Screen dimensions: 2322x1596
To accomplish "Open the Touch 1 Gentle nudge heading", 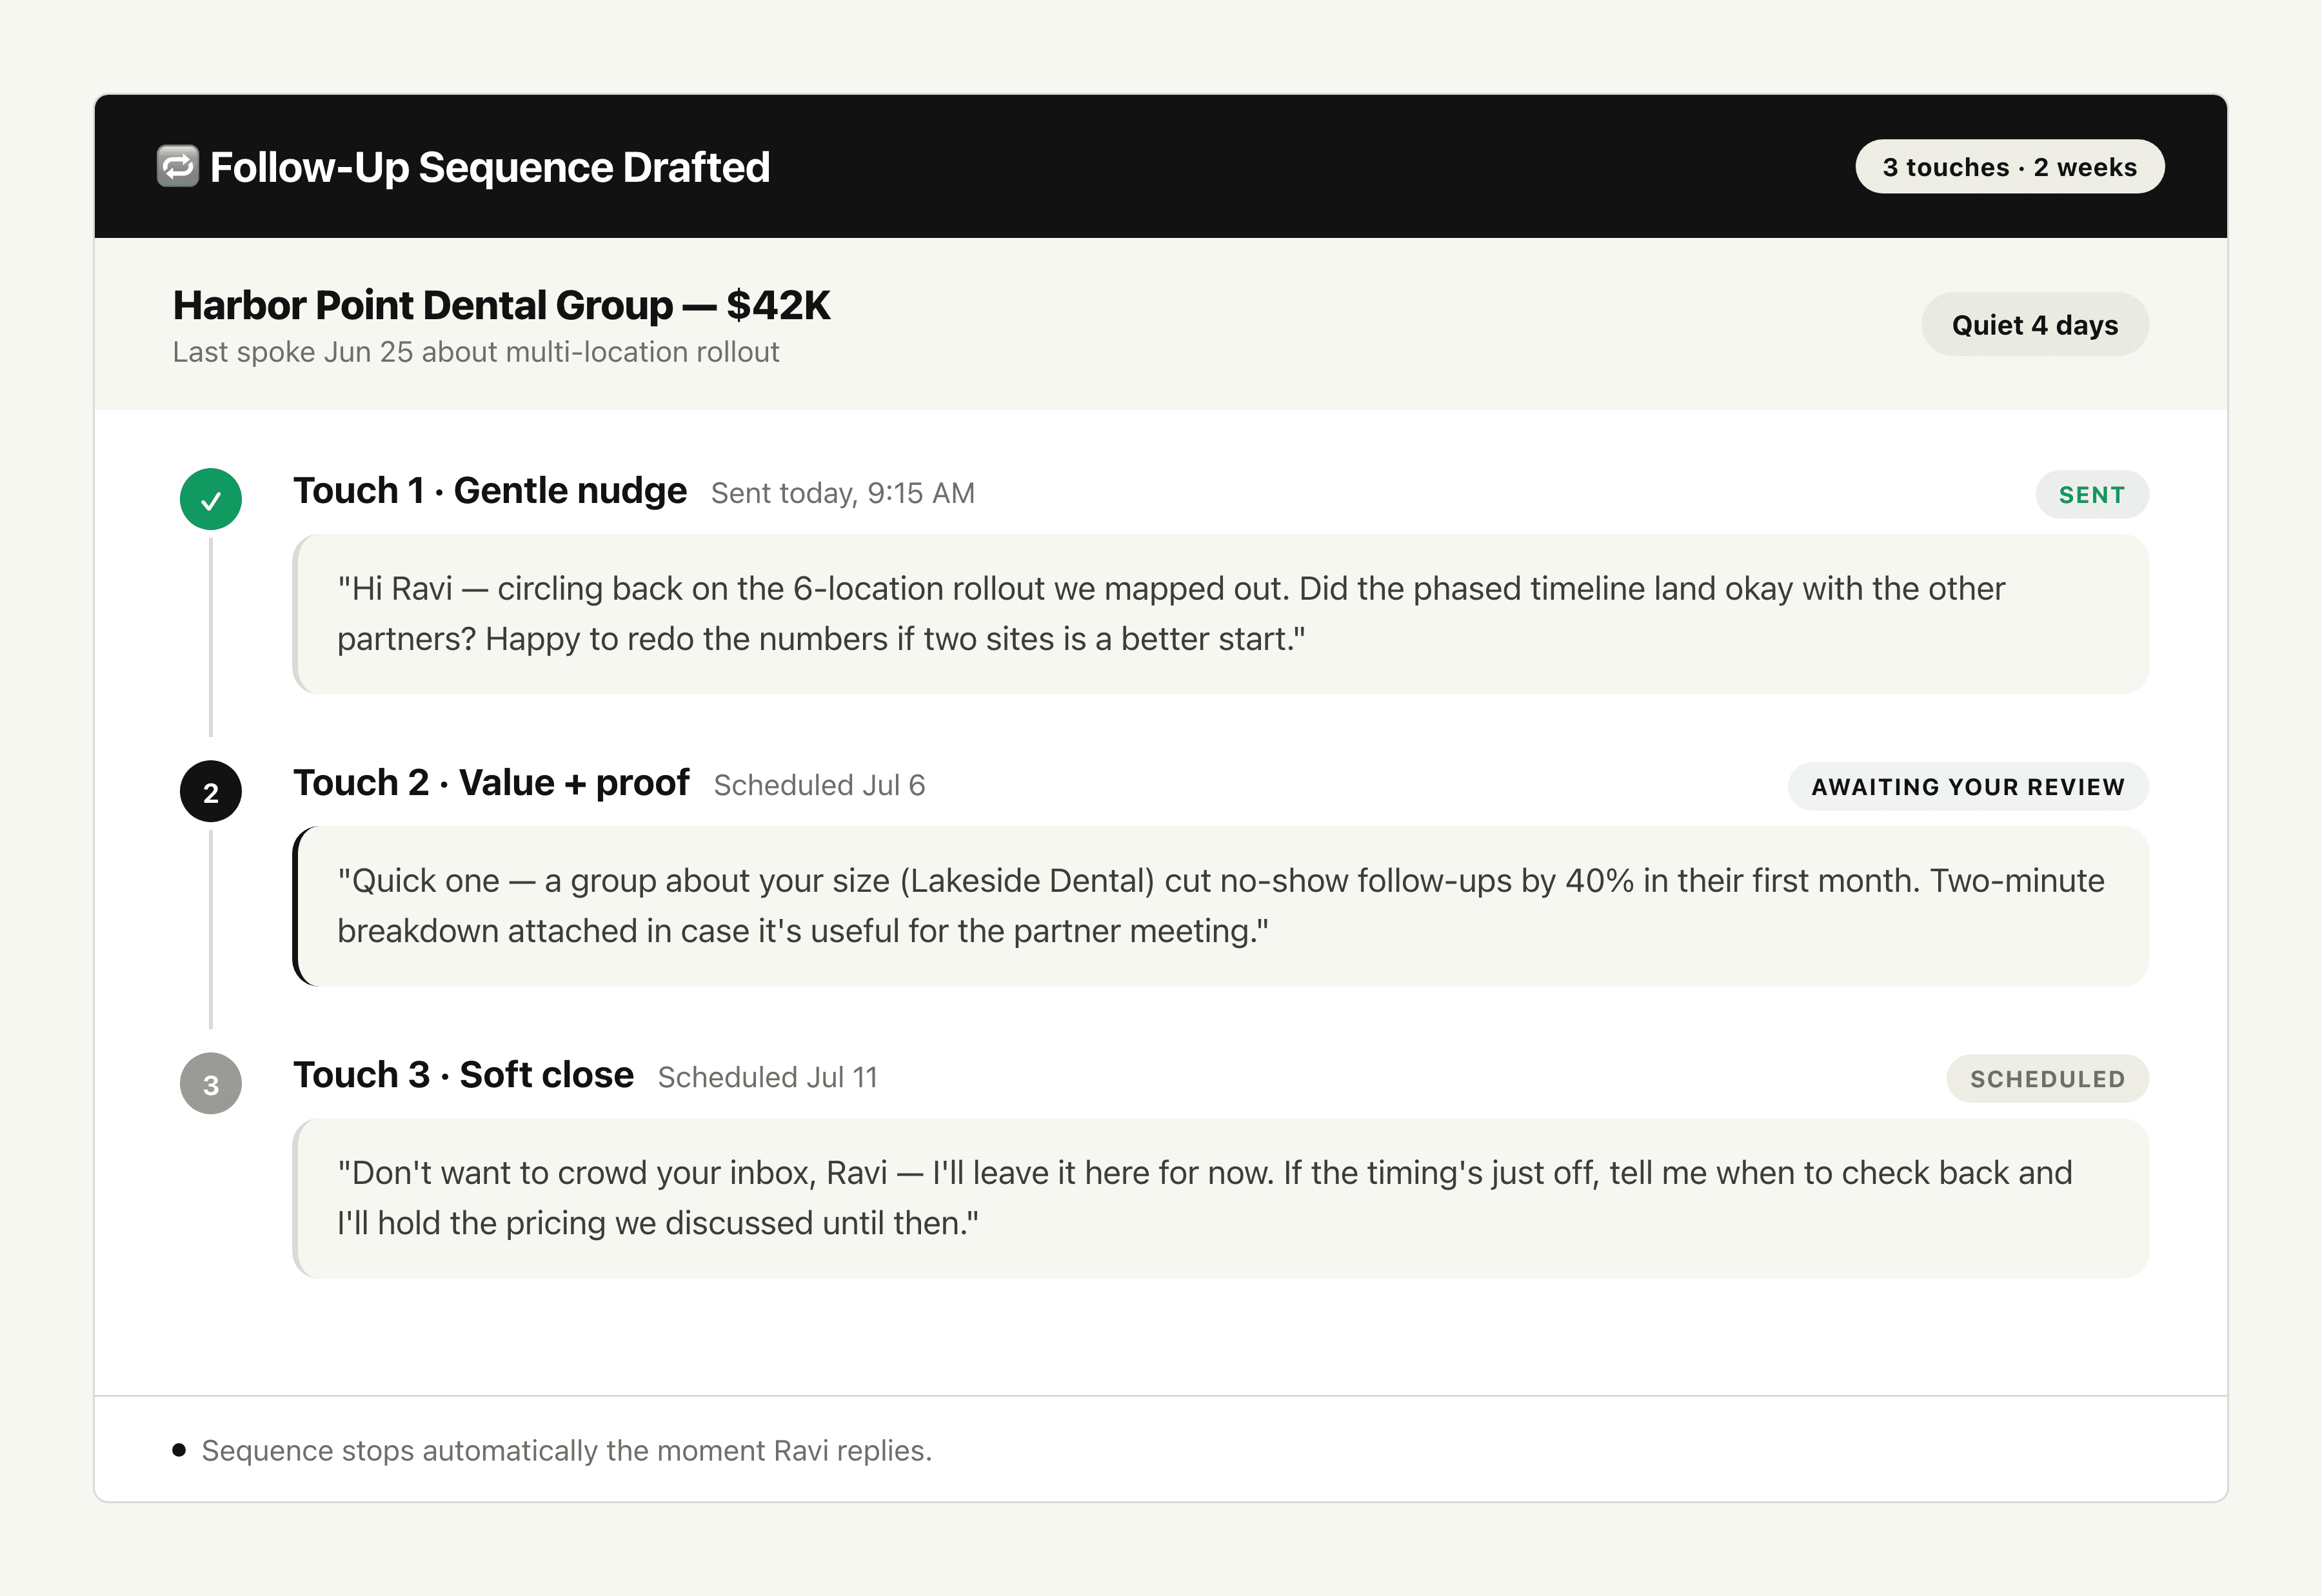I will [x=490, y=491].
